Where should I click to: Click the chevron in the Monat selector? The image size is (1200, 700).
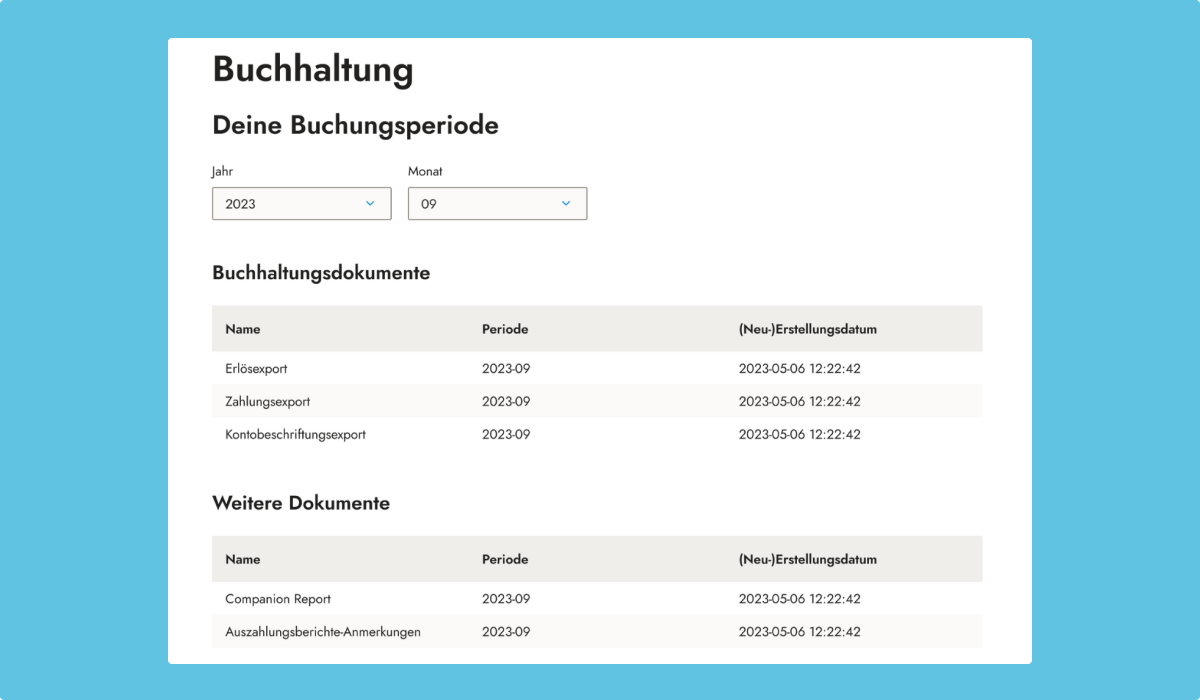click(x=566, y=203)
